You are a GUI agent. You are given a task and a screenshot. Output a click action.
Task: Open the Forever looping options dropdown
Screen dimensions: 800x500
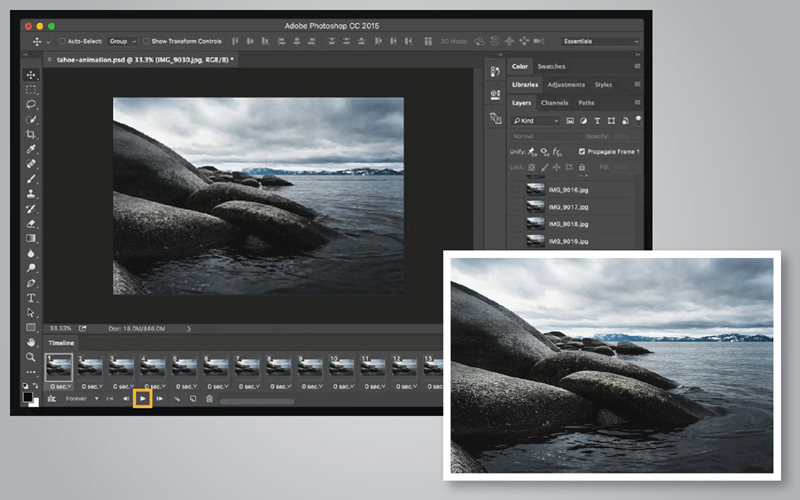tap(82, 398)
